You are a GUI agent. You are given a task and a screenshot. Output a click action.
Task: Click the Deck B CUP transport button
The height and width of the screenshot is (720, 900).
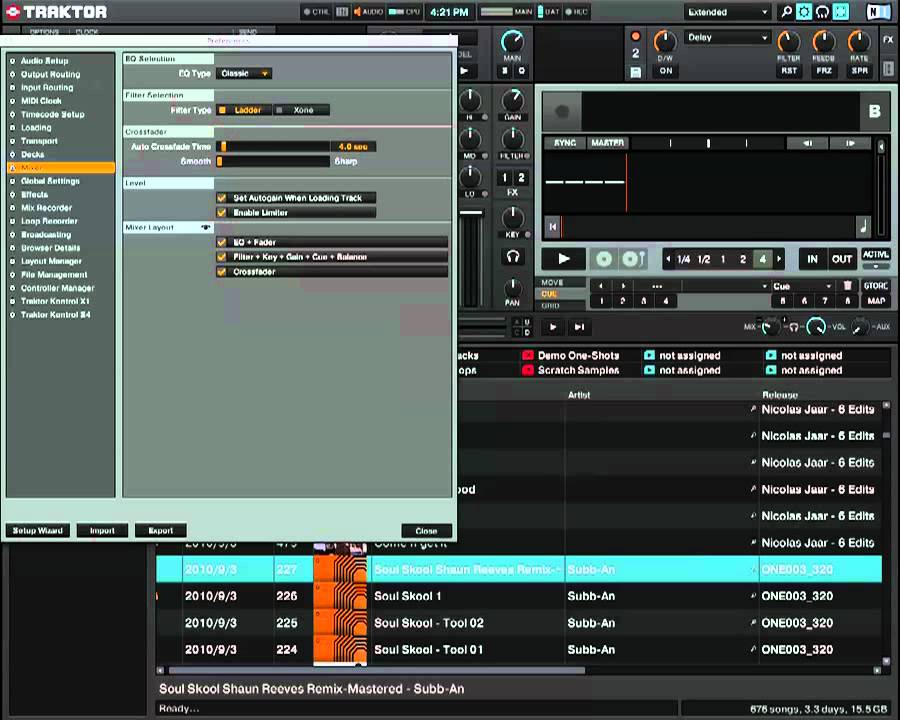coord(634,259)
